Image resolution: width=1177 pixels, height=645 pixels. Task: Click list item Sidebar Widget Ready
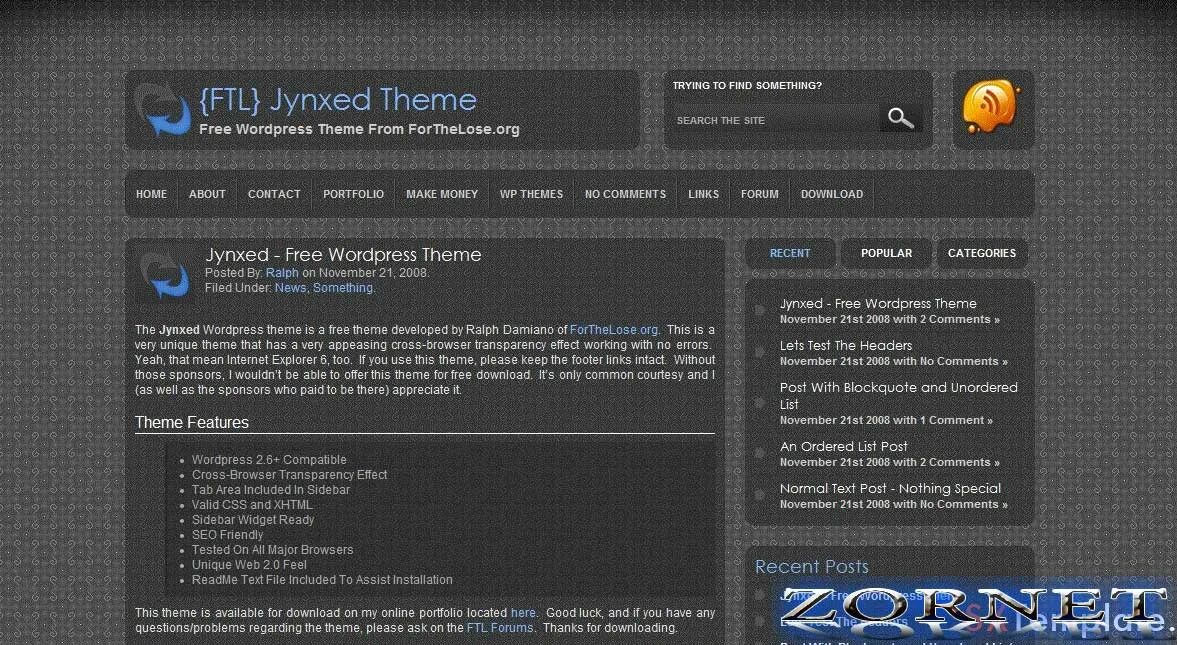click(252, 520)
